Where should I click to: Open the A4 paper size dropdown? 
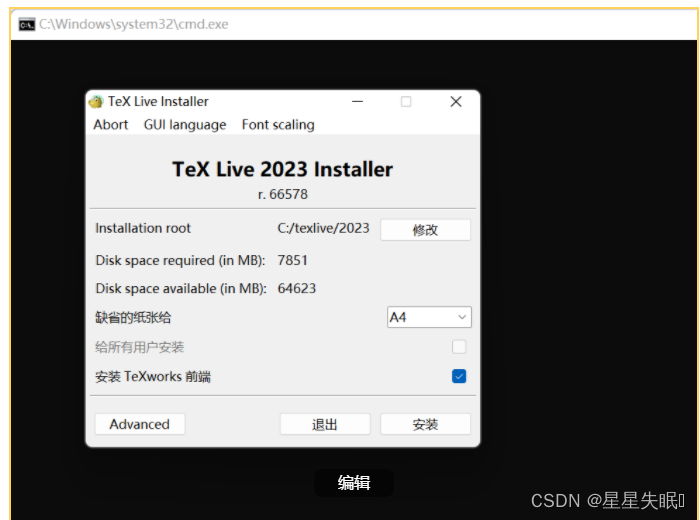429,317
